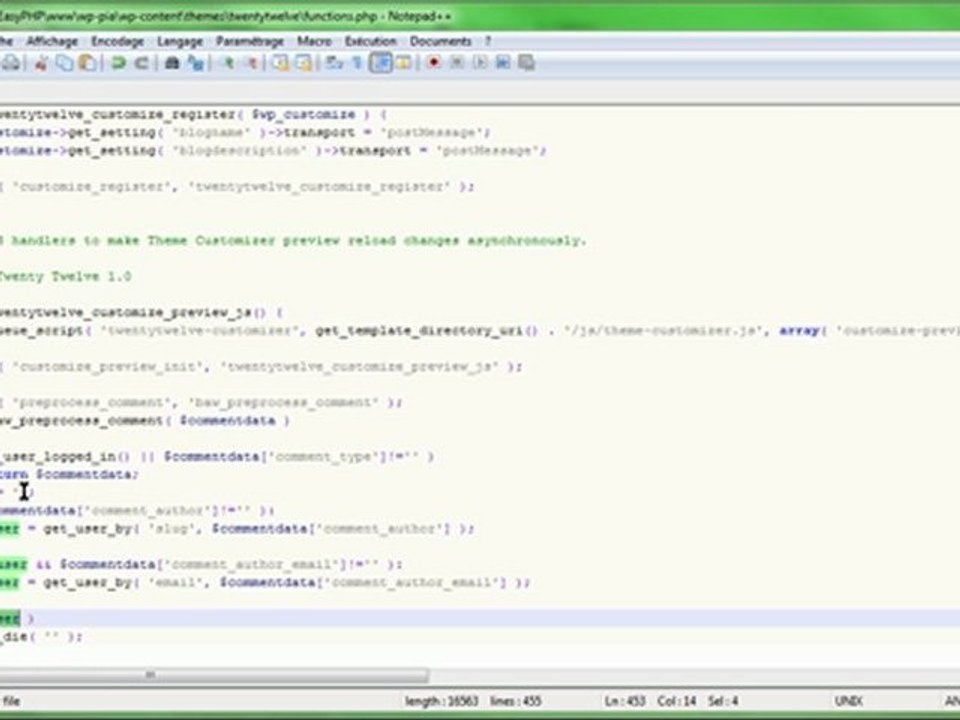The width and height of the screenshot is (960, 720).
Task: Open the Encodage menu
Action: (x=118, y=41)
